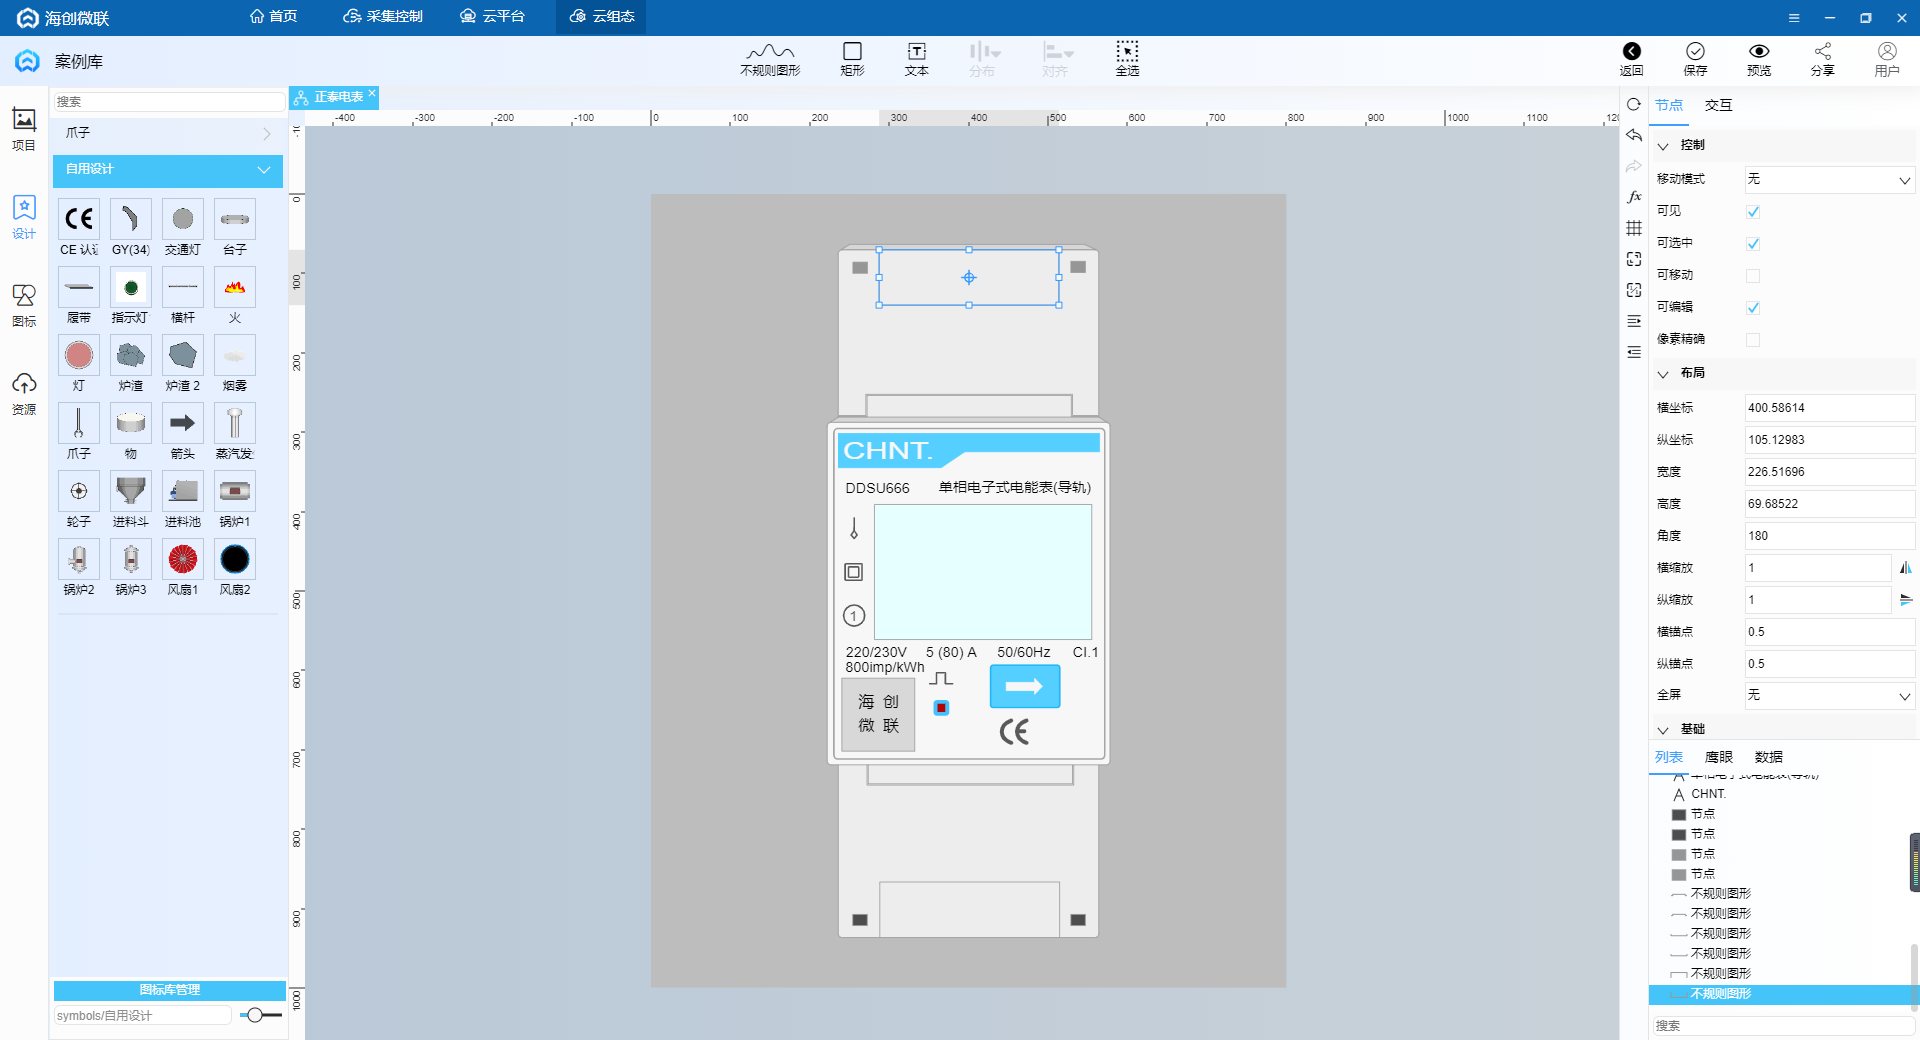The width and height of the screenshot is (1920, 1040).
Task: Click the 1:1 actual-size icon
Action: 1634,290
